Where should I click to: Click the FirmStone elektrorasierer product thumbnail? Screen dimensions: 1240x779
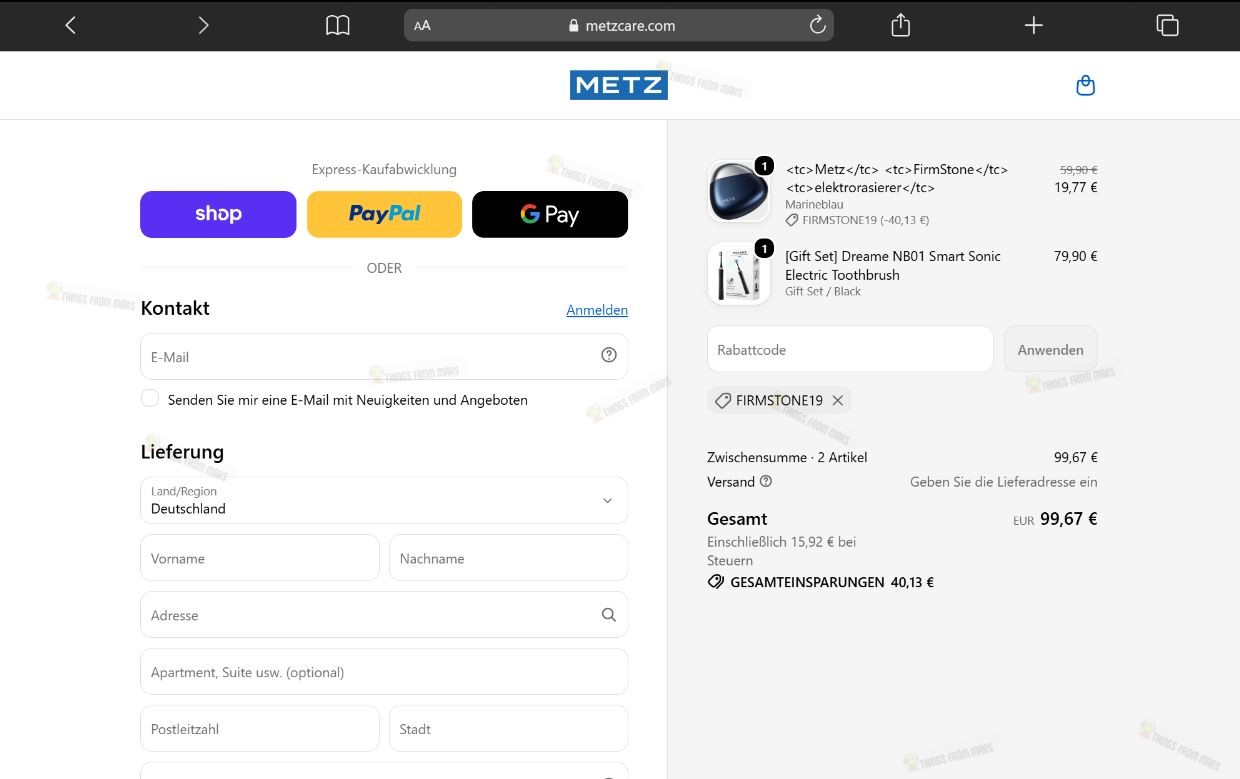(738, 191)
